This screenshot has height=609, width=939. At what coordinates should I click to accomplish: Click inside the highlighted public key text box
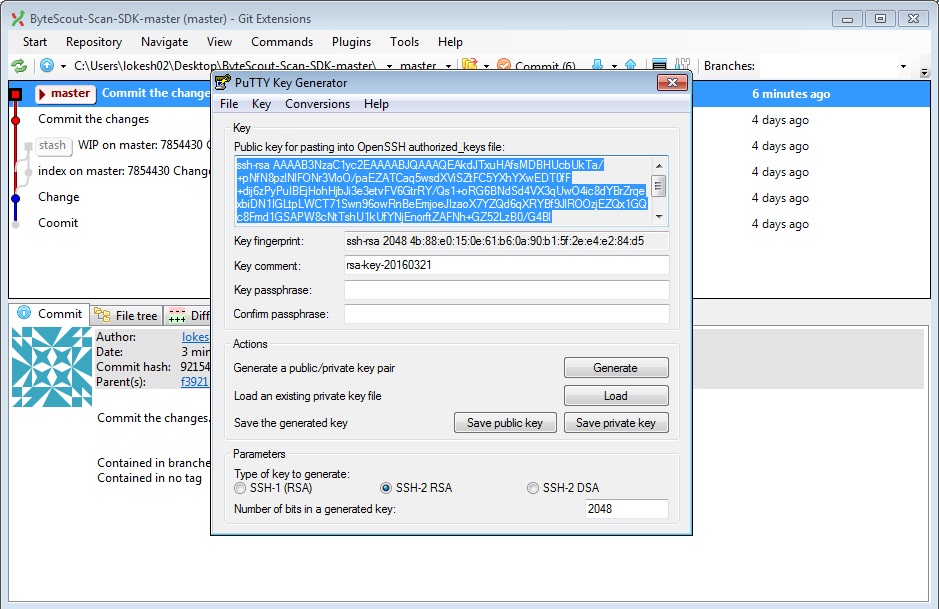[442, 191]
